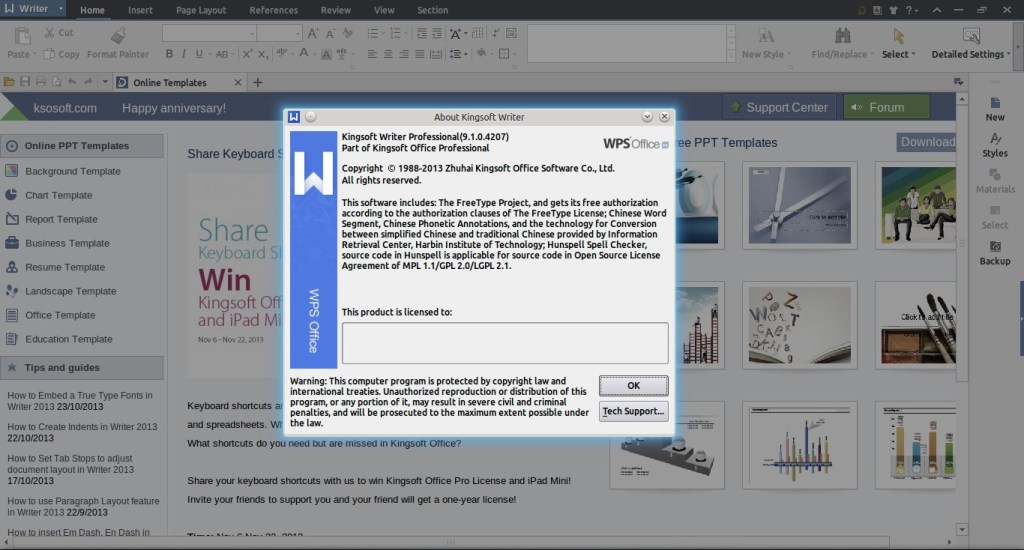Viewport: 1024px width, 550px height.
Task: Toggle Strikethrough AB formatting
Action: click(222, 54)
